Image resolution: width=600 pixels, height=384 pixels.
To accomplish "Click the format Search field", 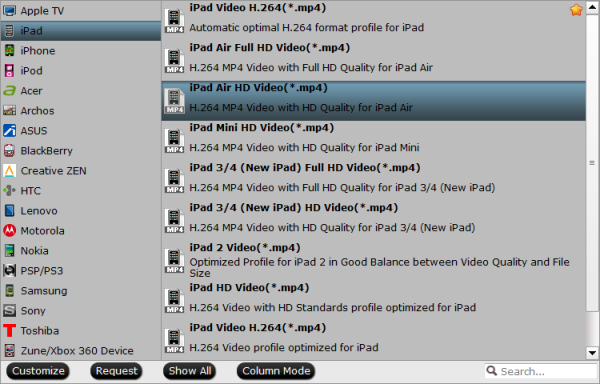I will [x=541, y=371].
